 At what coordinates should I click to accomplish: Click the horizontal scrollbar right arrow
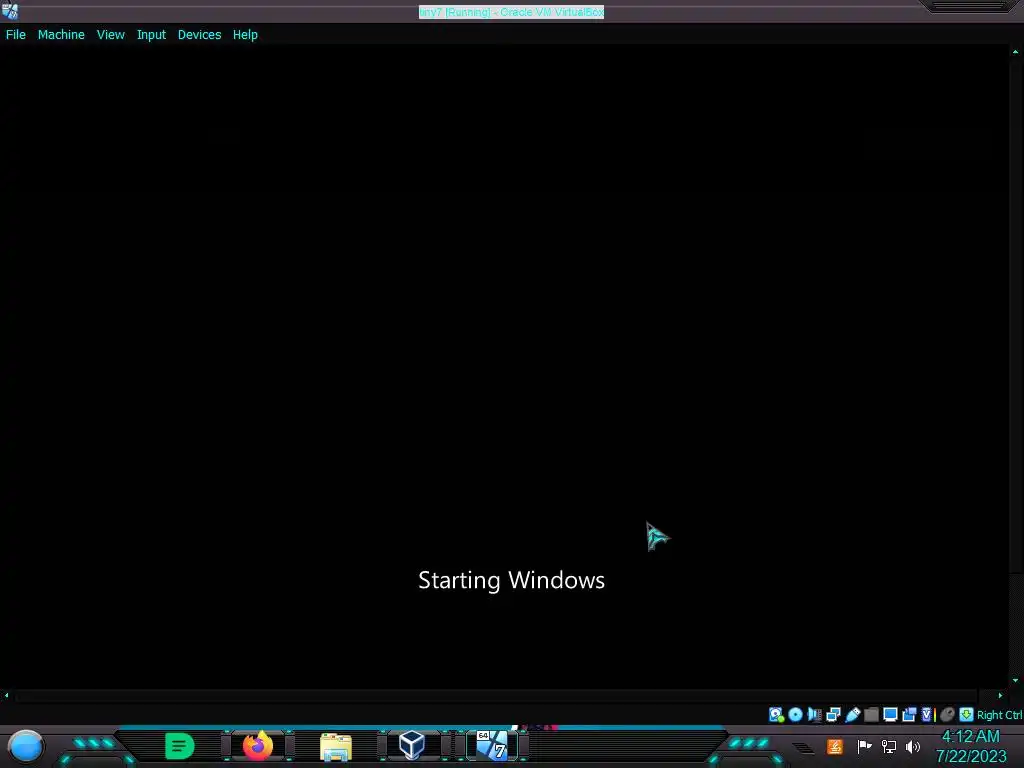pos(1000,696)
